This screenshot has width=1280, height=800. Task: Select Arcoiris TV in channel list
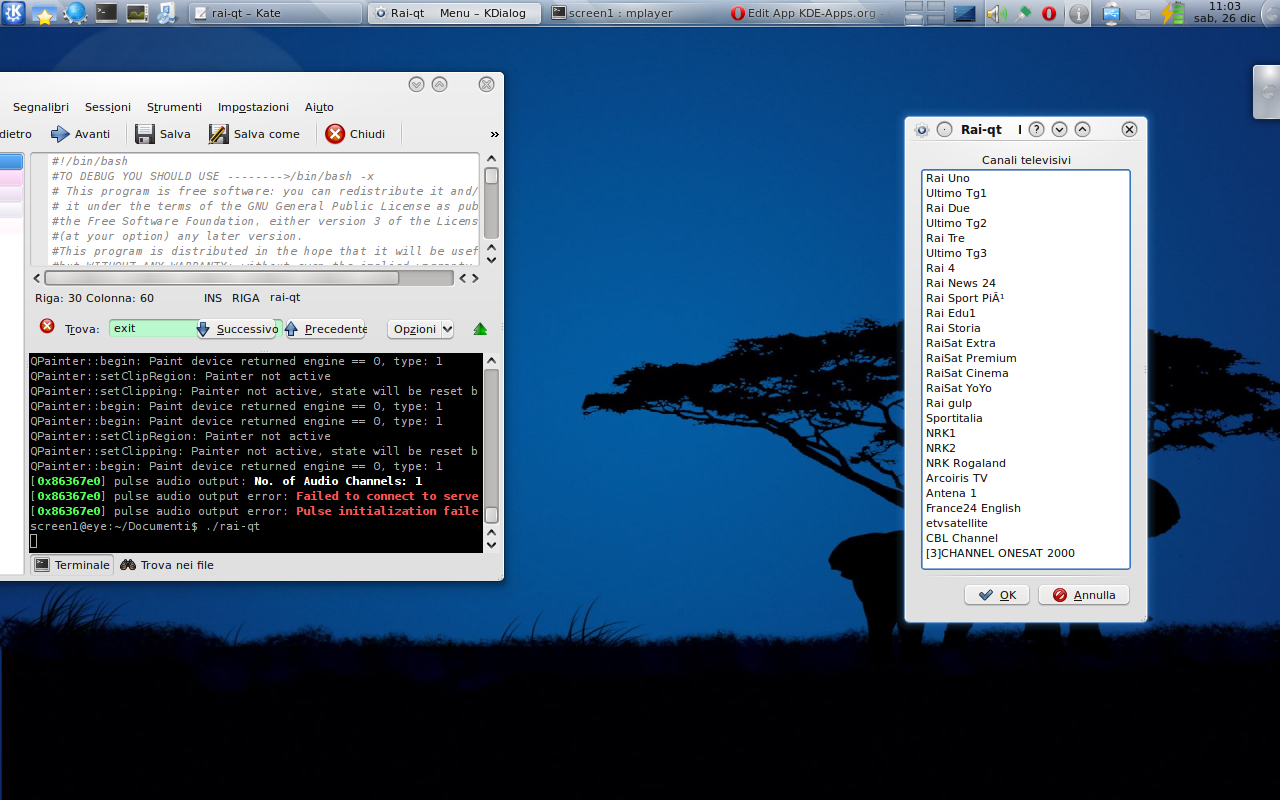(x=1025, y=478)
